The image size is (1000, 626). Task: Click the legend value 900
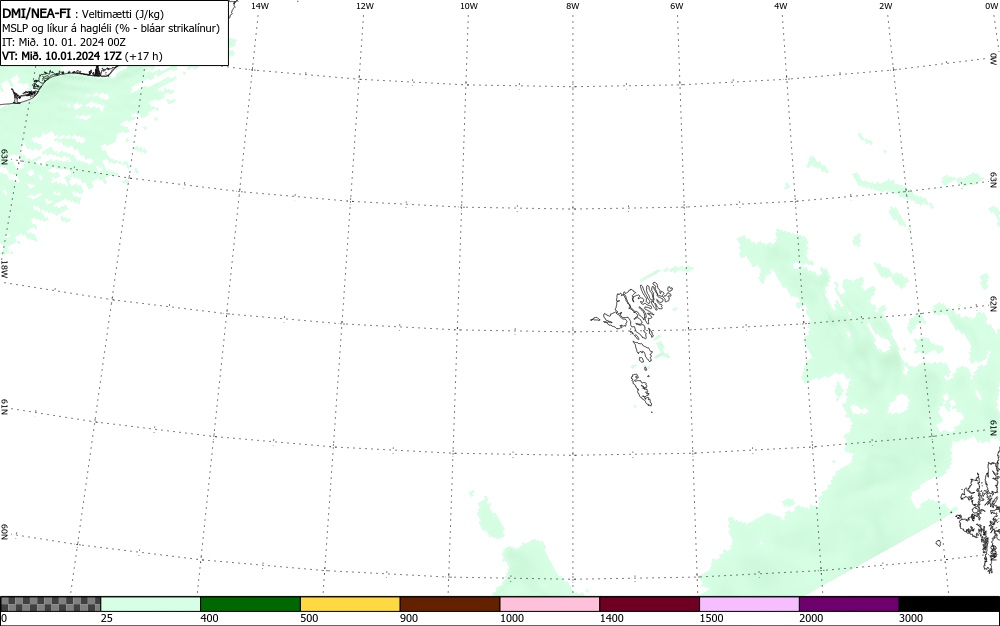[409, 618]
